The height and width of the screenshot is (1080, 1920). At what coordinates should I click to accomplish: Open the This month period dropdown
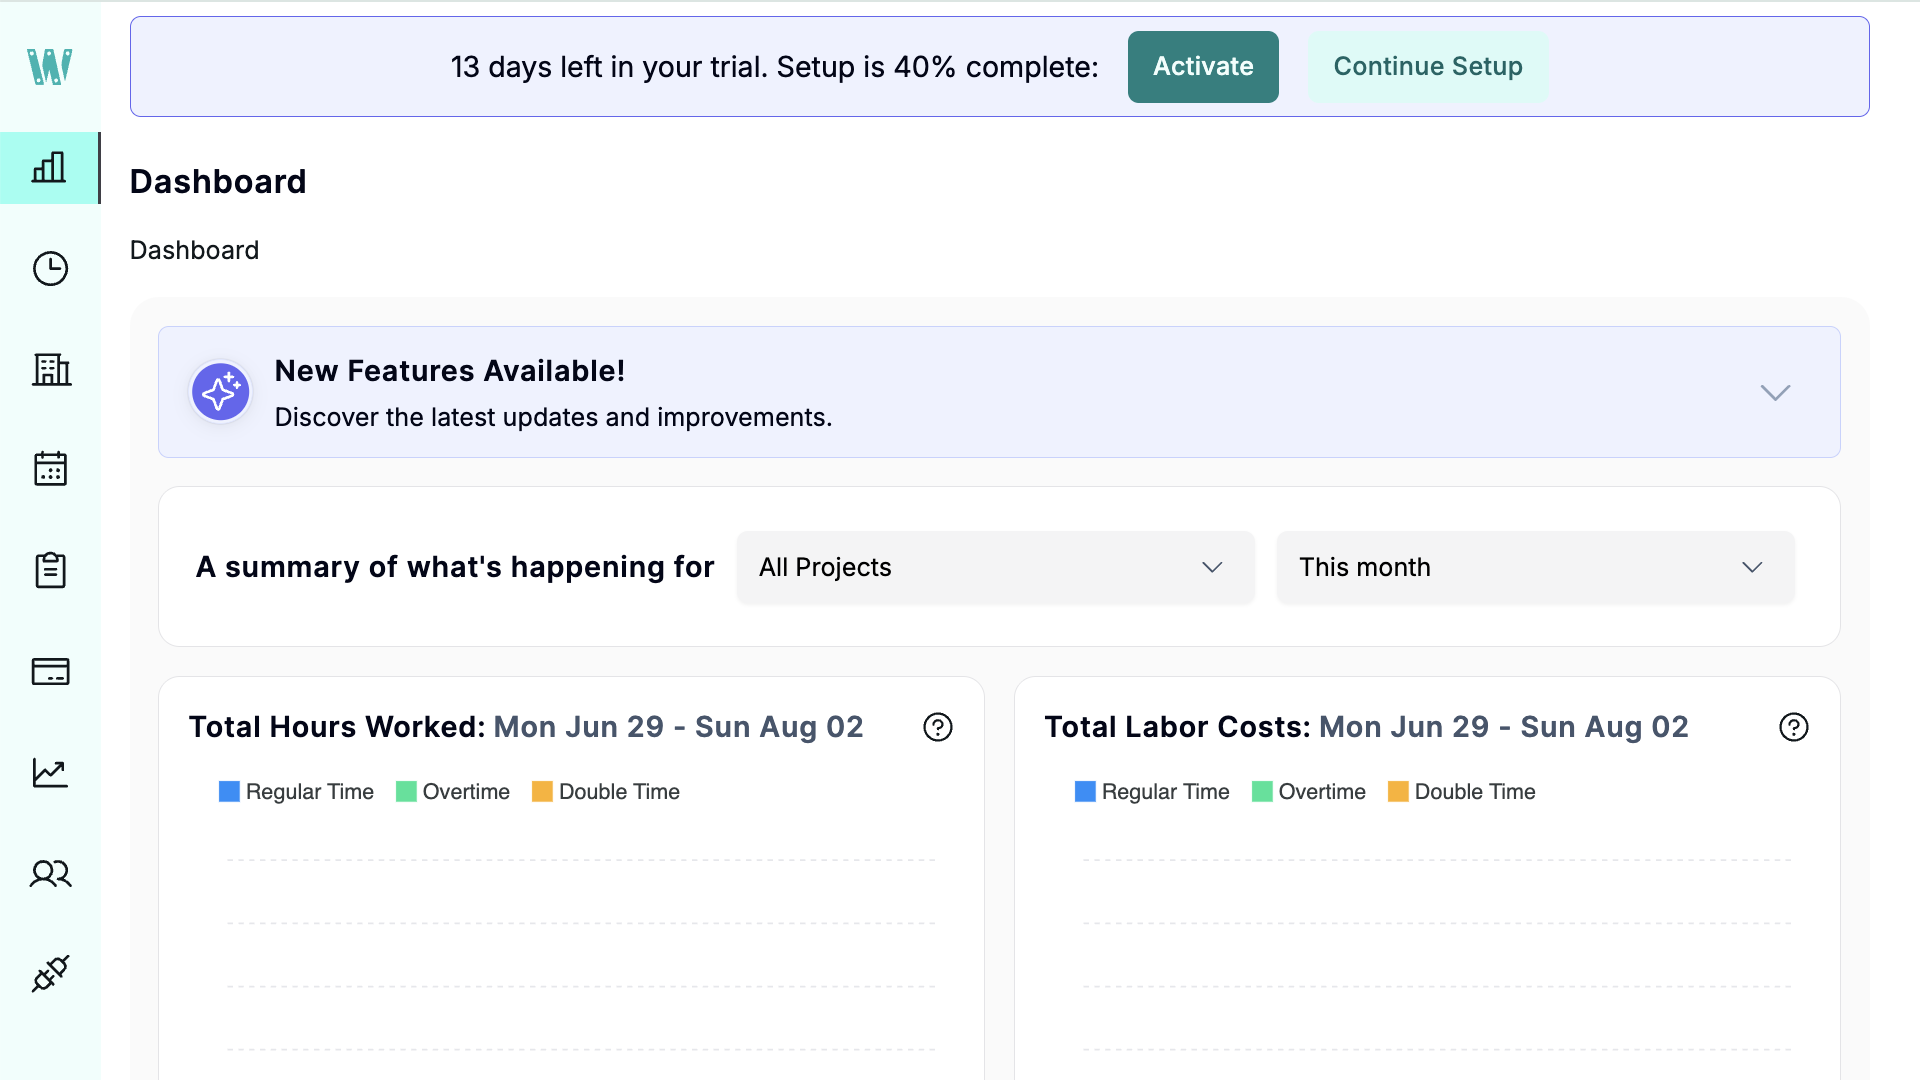[x=1535, y=567]
